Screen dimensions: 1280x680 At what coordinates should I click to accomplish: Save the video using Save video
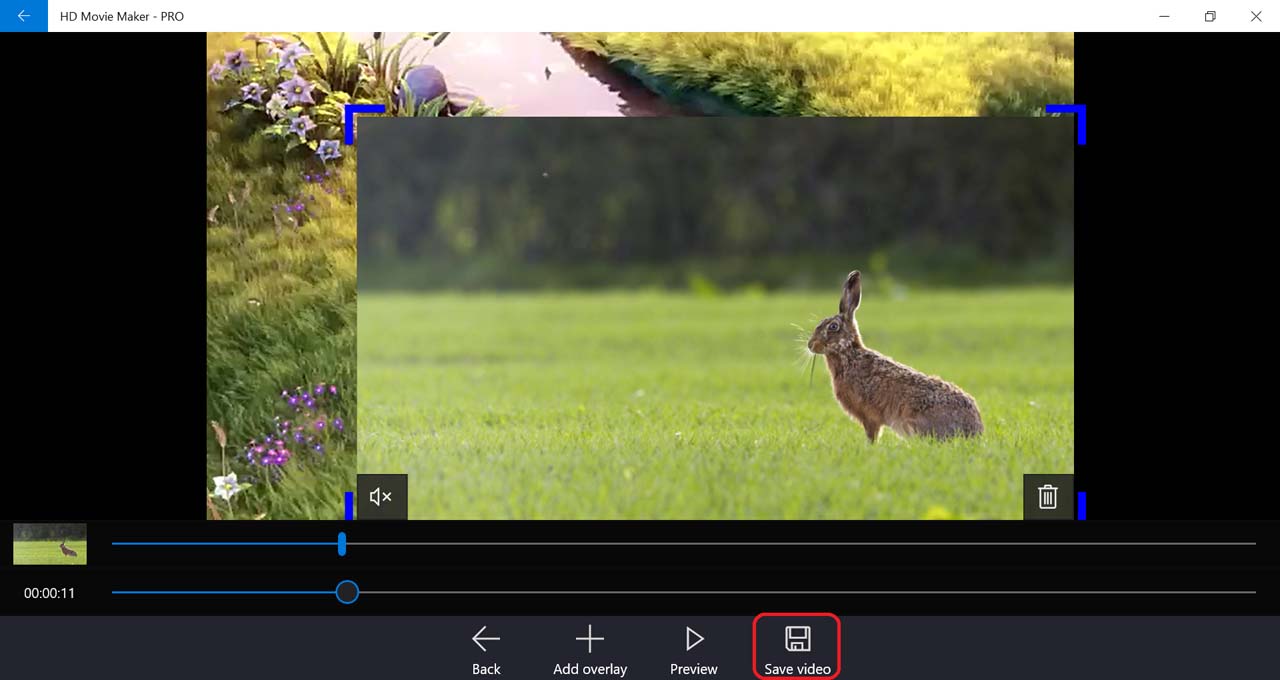point(797,649)
